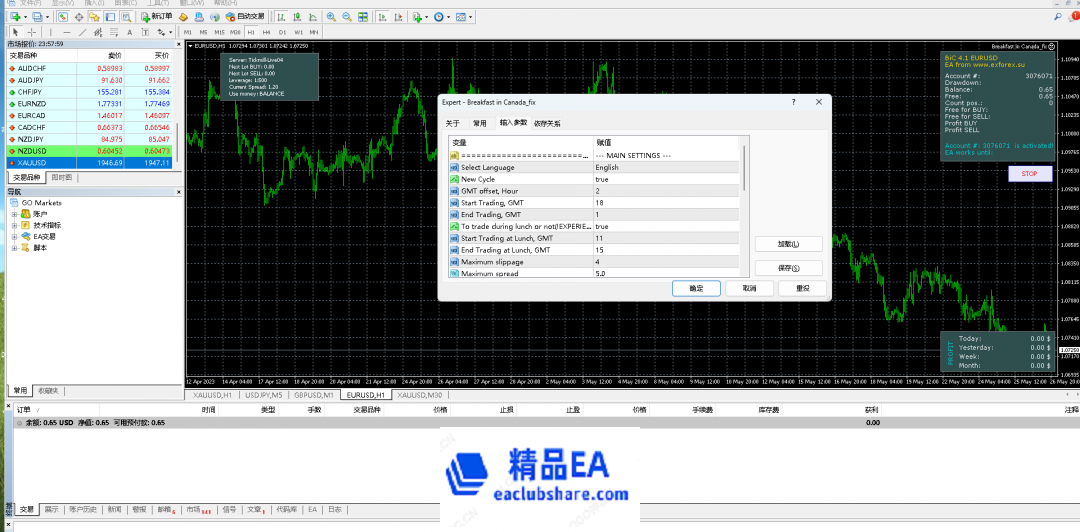Switch chart to the H4 timeframe
This screenshot has width=1080, height=532.
pyautogui.click(x=266, y=32)
